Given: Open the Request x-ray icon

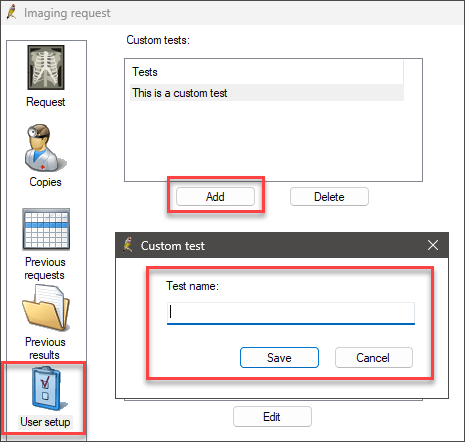Looking at the screenshot, I should pos(46,67).
